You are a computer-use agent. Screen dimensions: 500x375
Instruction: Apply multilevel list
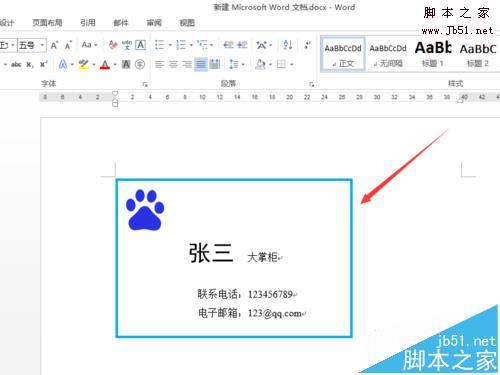click(202, 45)
